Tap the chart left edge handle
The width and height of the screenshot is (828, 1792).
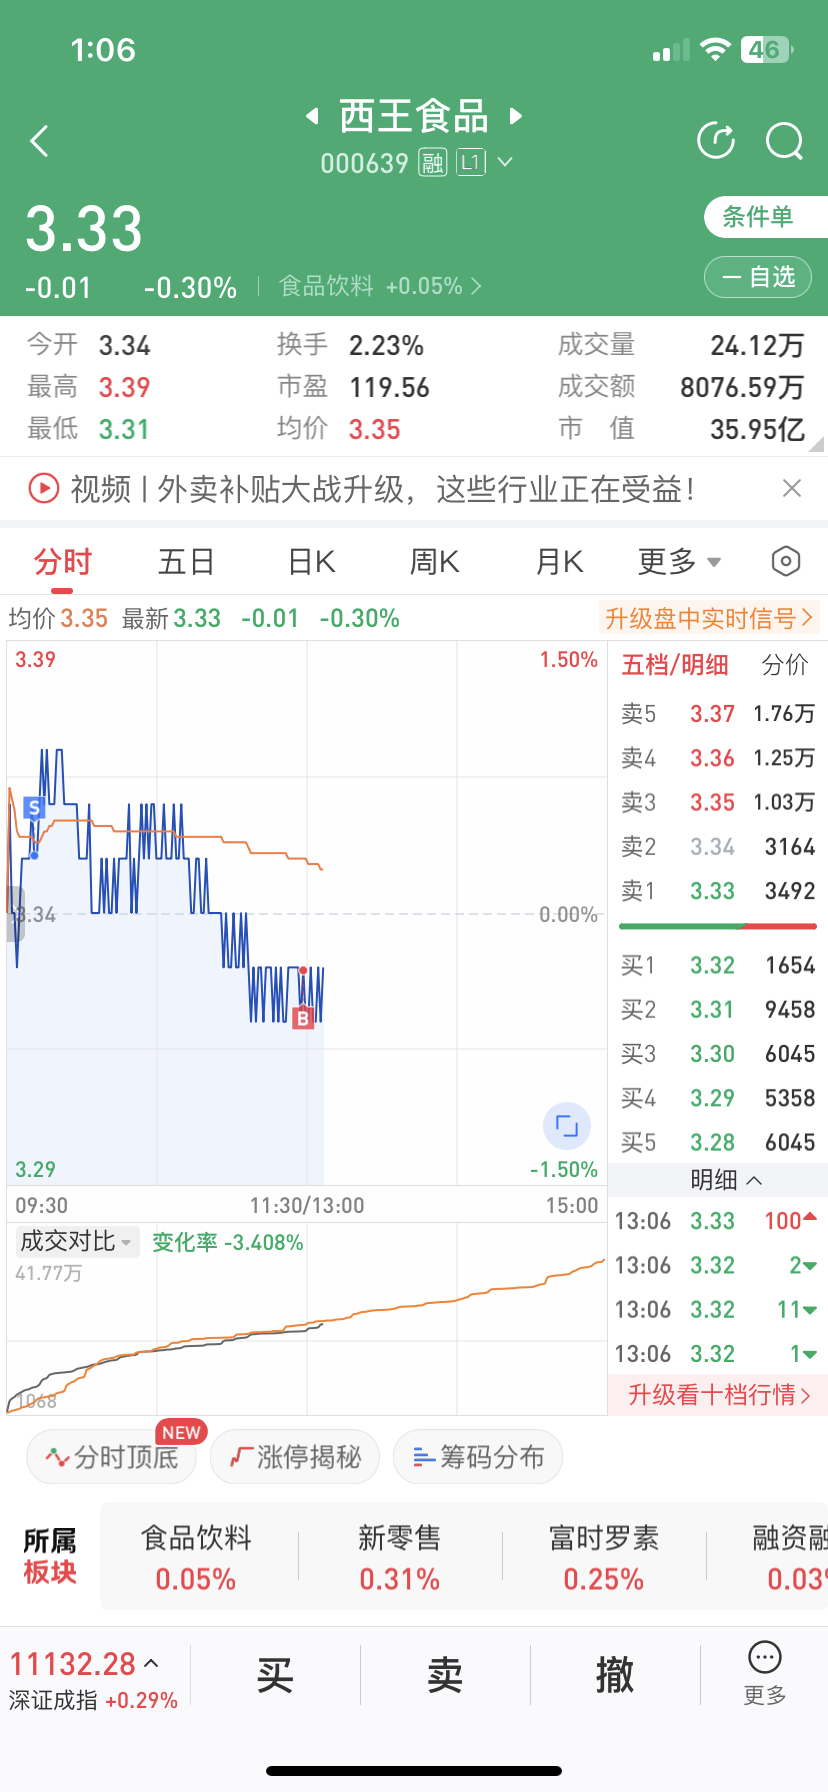coord(15,914)
